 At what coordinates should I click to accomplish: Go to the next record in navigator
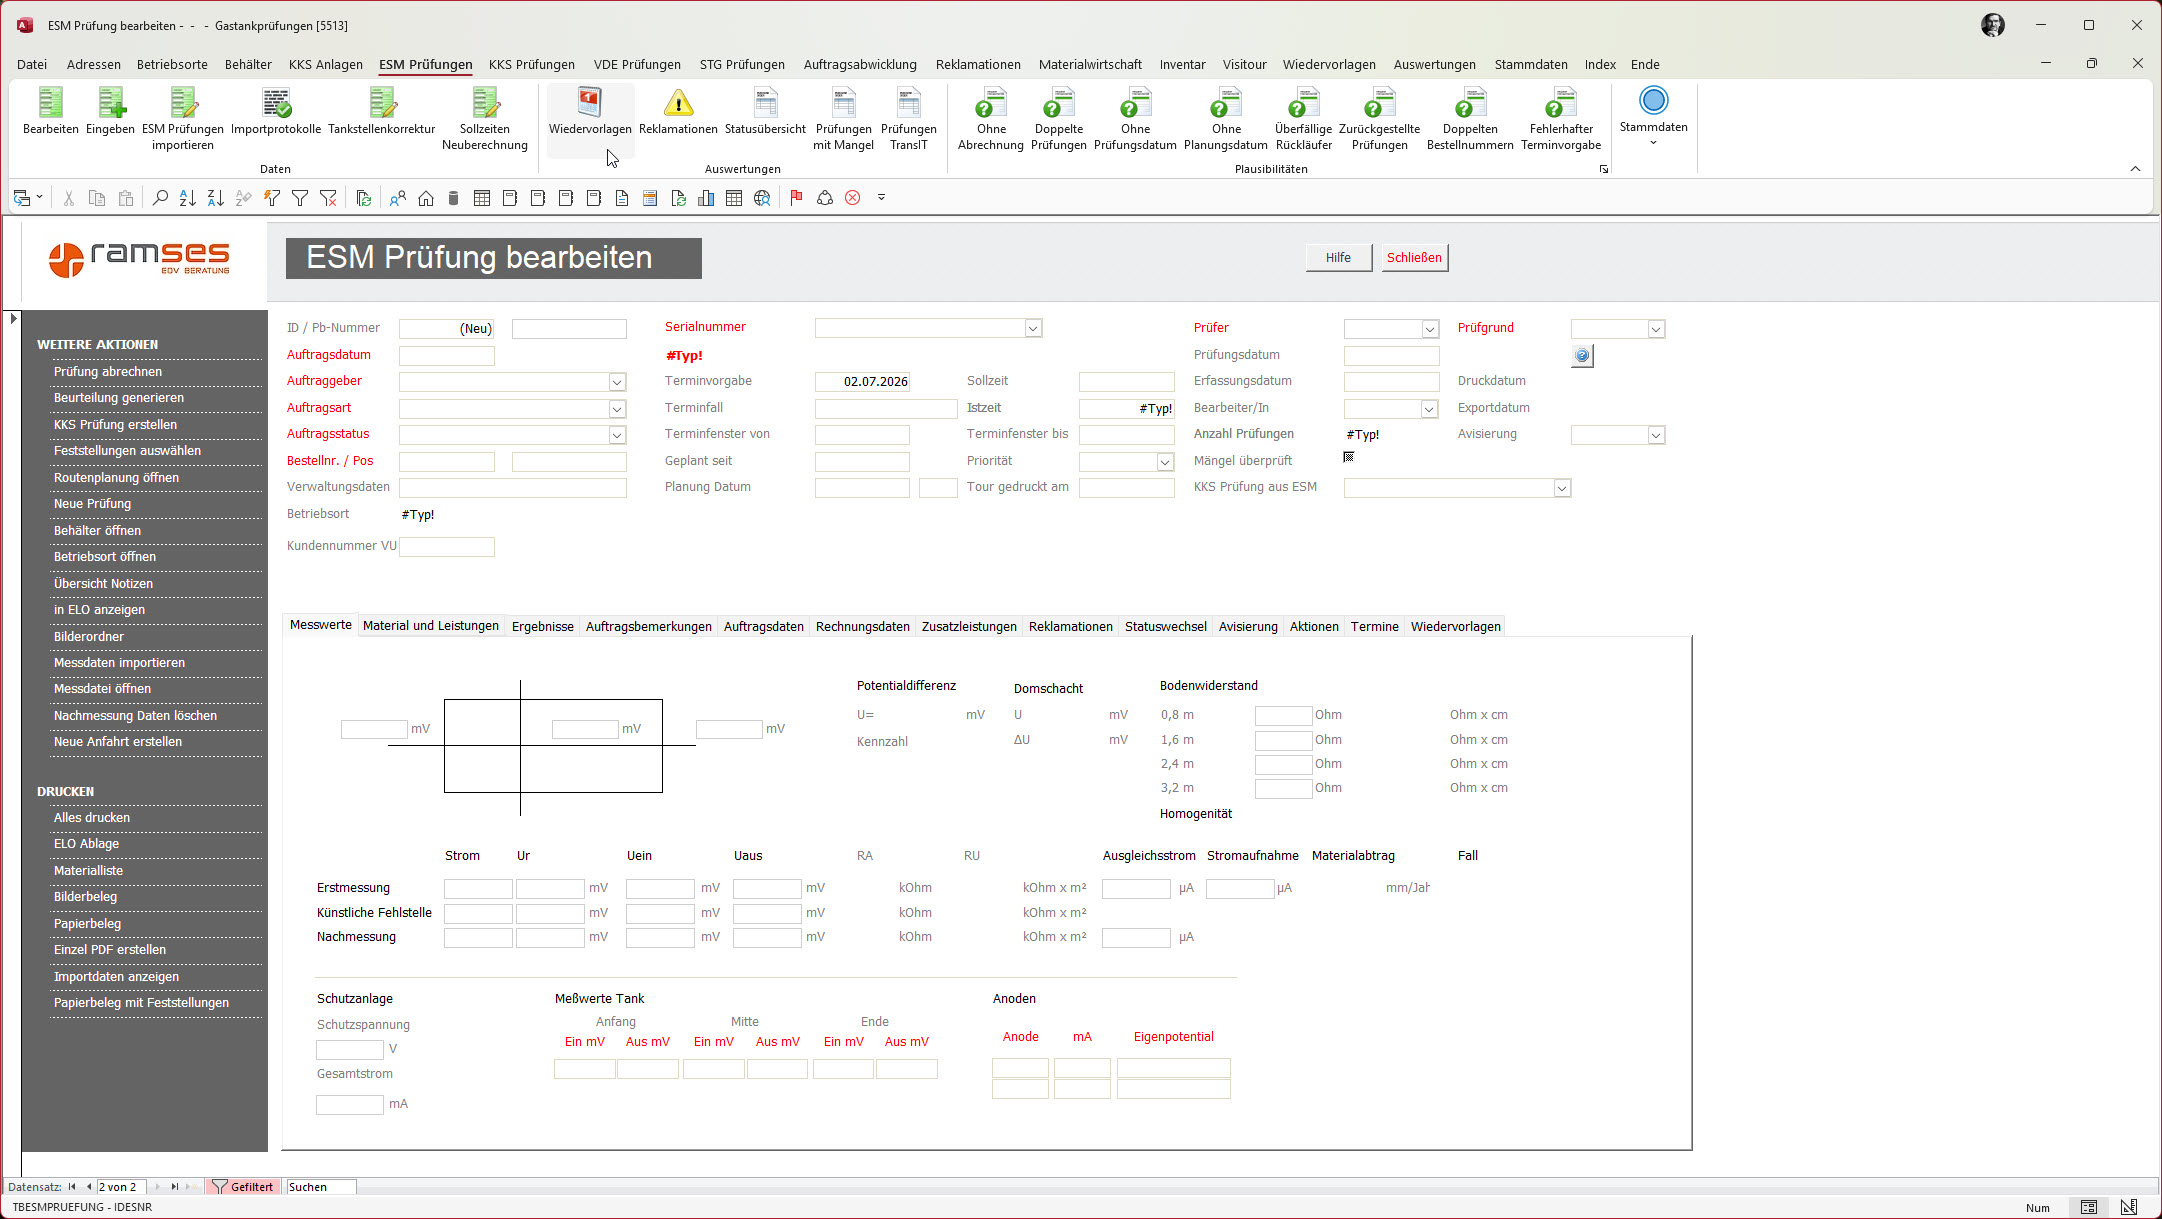158,1187
